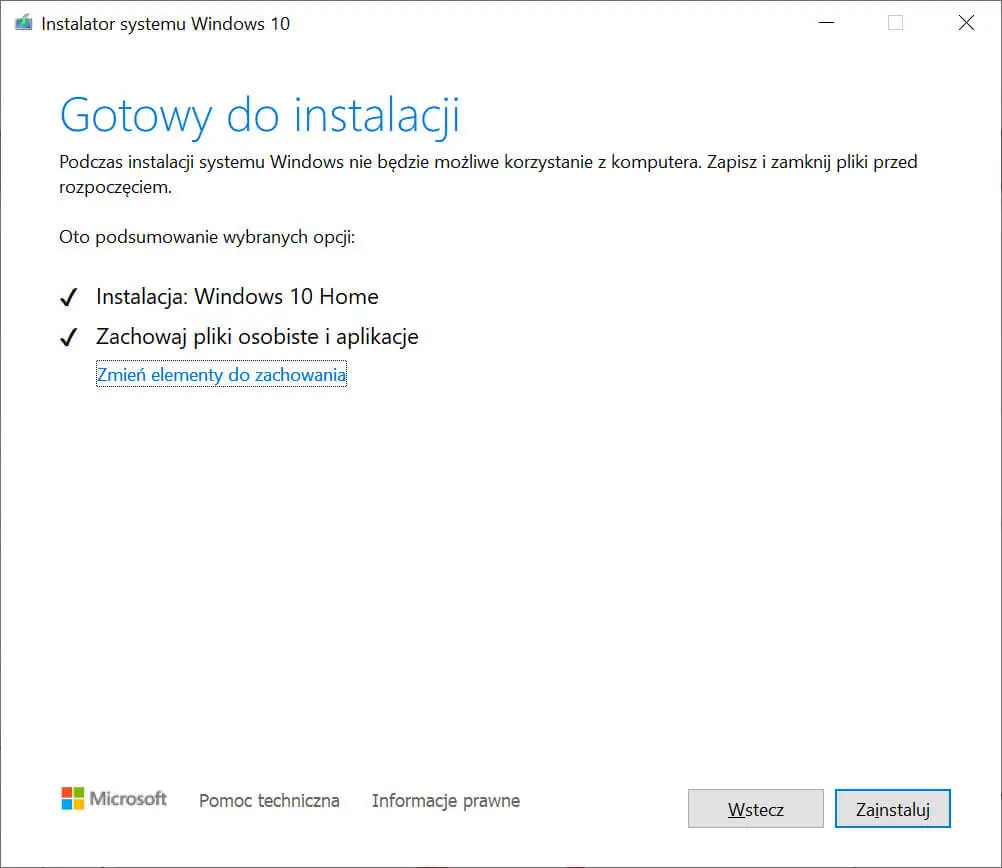Click the colorful Microsoft four-square logo
The height and width of the screenshot is (868, 1002).
pyautogui.click(x=73, y=799)
